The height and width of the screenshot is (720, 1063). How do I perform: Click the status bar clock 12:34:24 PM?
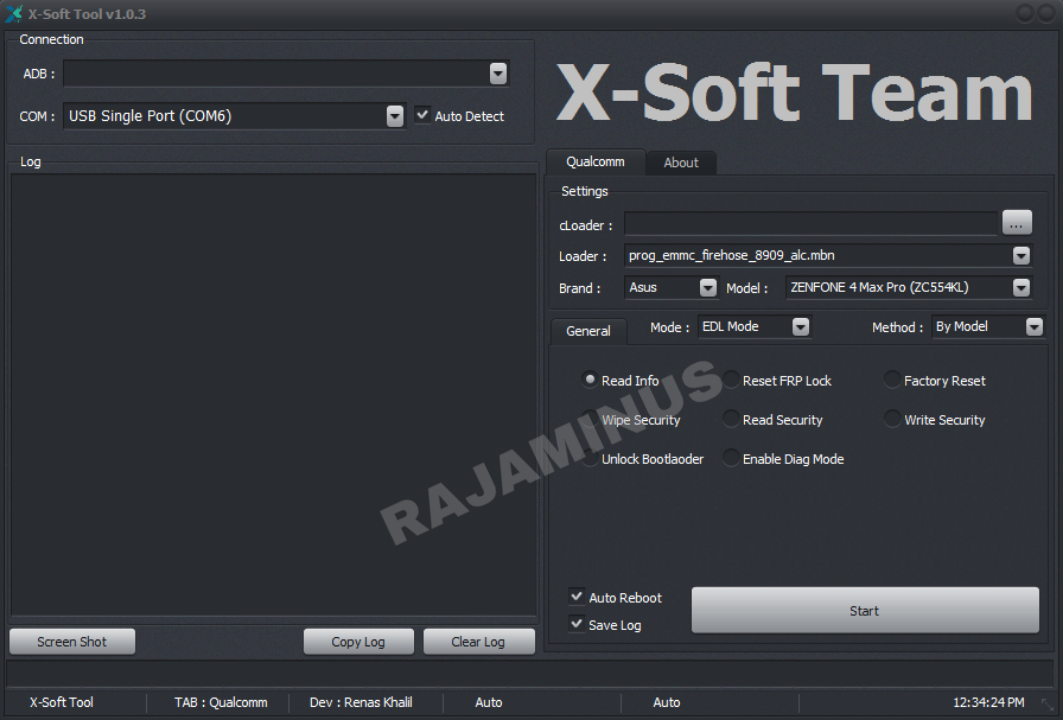tap(988, 702)
